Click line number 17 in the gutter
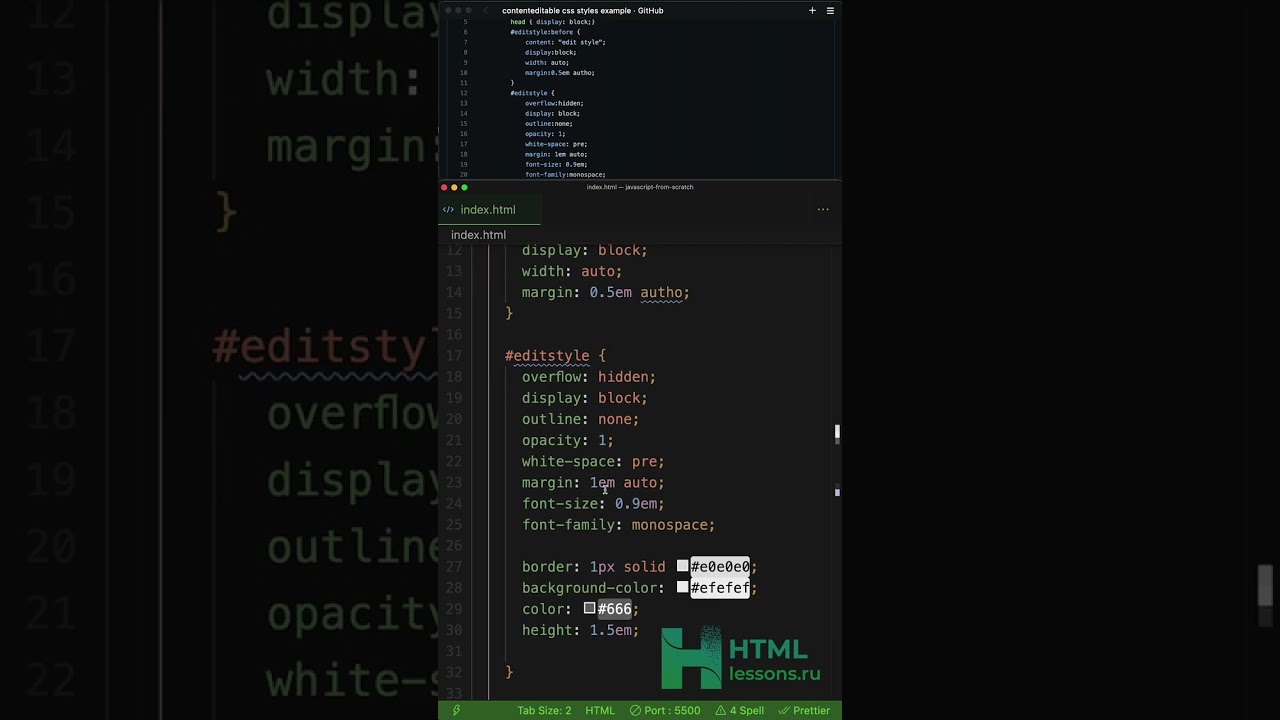The width and height of the screenshot is (1280, 720). point(454,356)
